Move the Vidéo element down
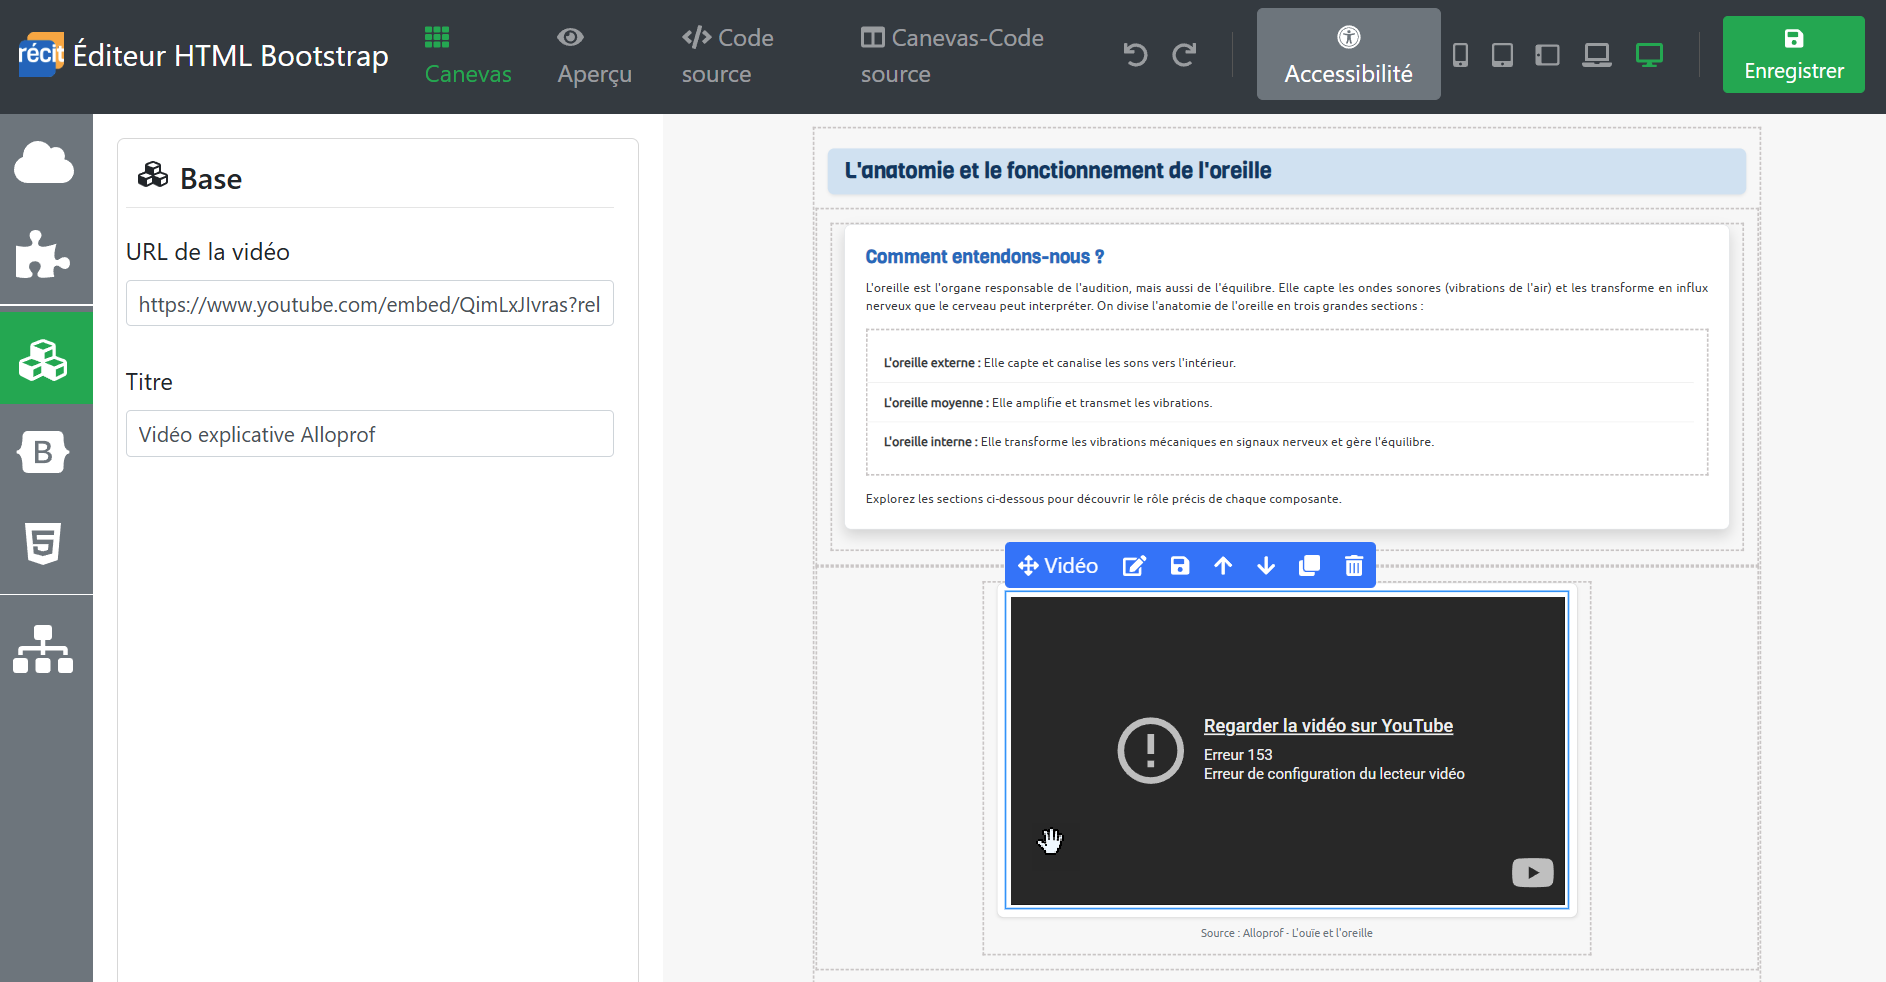Screen dimensions: 1886x982 (x=1266, y=566)
